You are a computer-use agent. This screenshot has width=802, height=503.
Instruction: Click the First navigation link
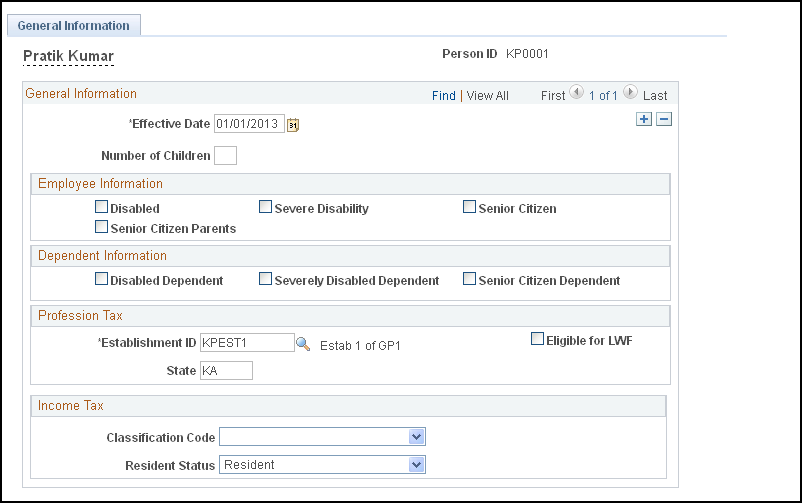[x=553, y=96]
